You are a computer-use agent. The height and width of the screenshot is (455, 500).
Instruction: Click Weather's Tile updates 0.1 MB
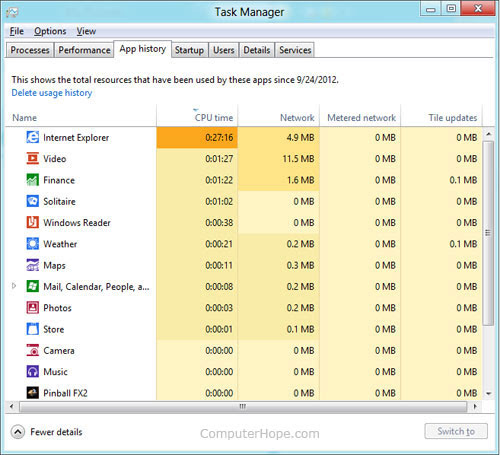[463, 244]
